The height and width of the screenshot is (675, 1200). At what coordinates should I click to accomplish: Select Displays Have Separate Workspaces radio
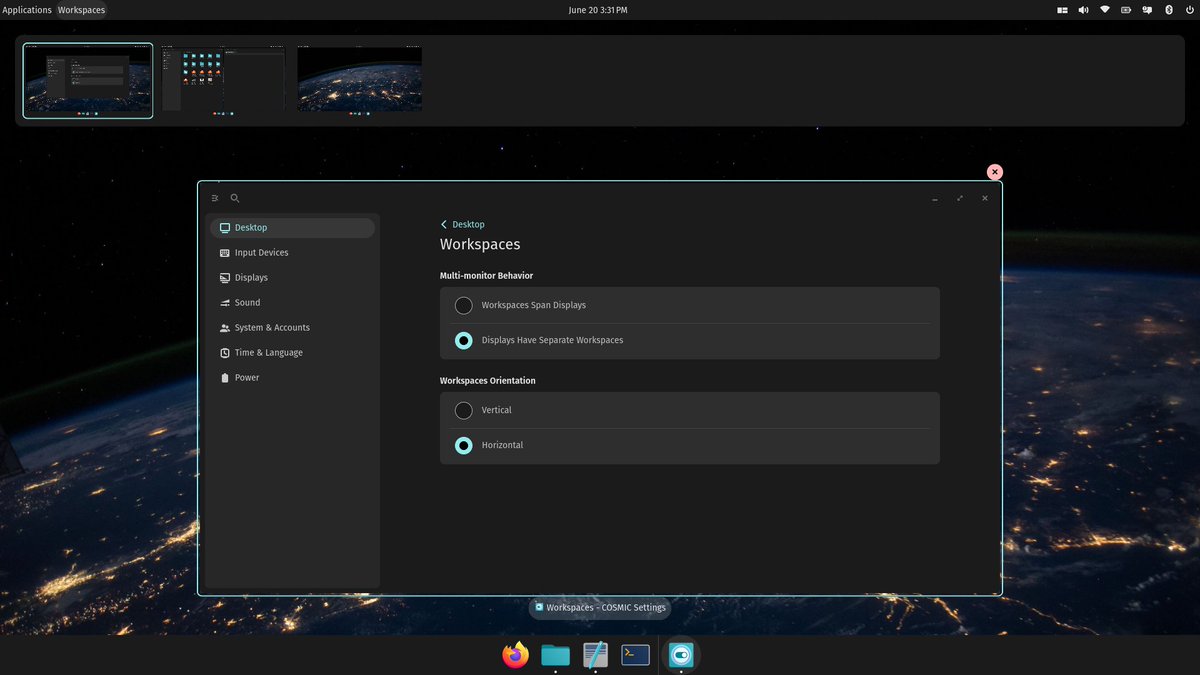463,340
